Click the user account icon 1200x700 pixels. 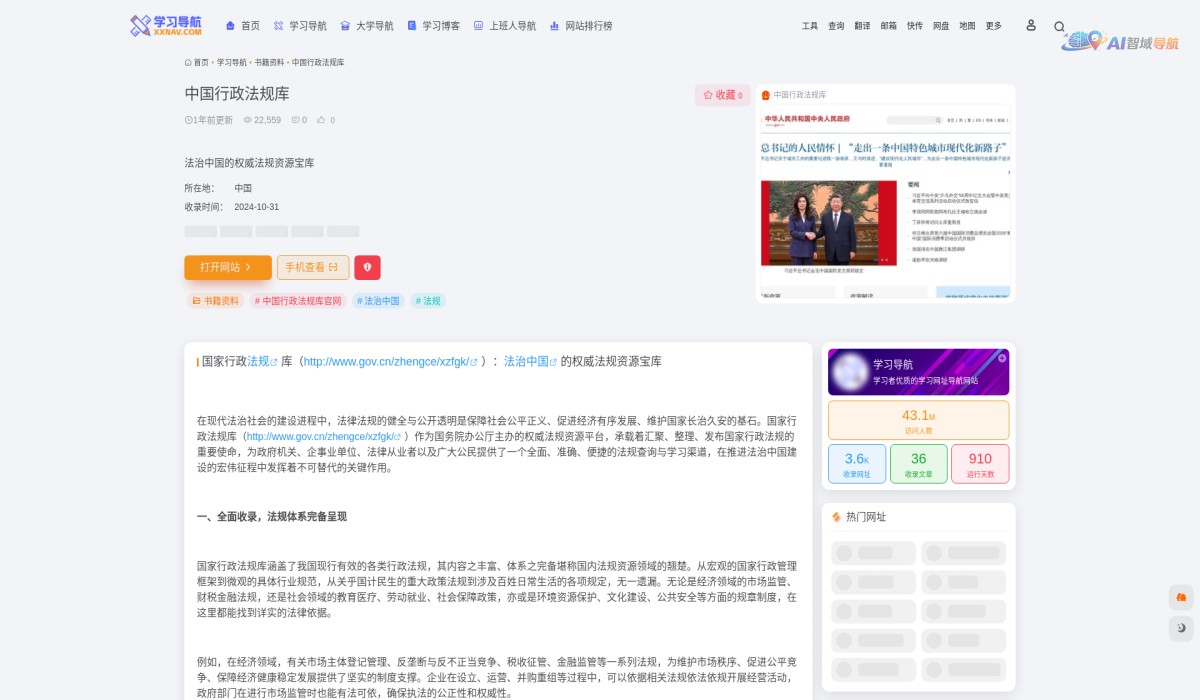(x=1031, y=26)
